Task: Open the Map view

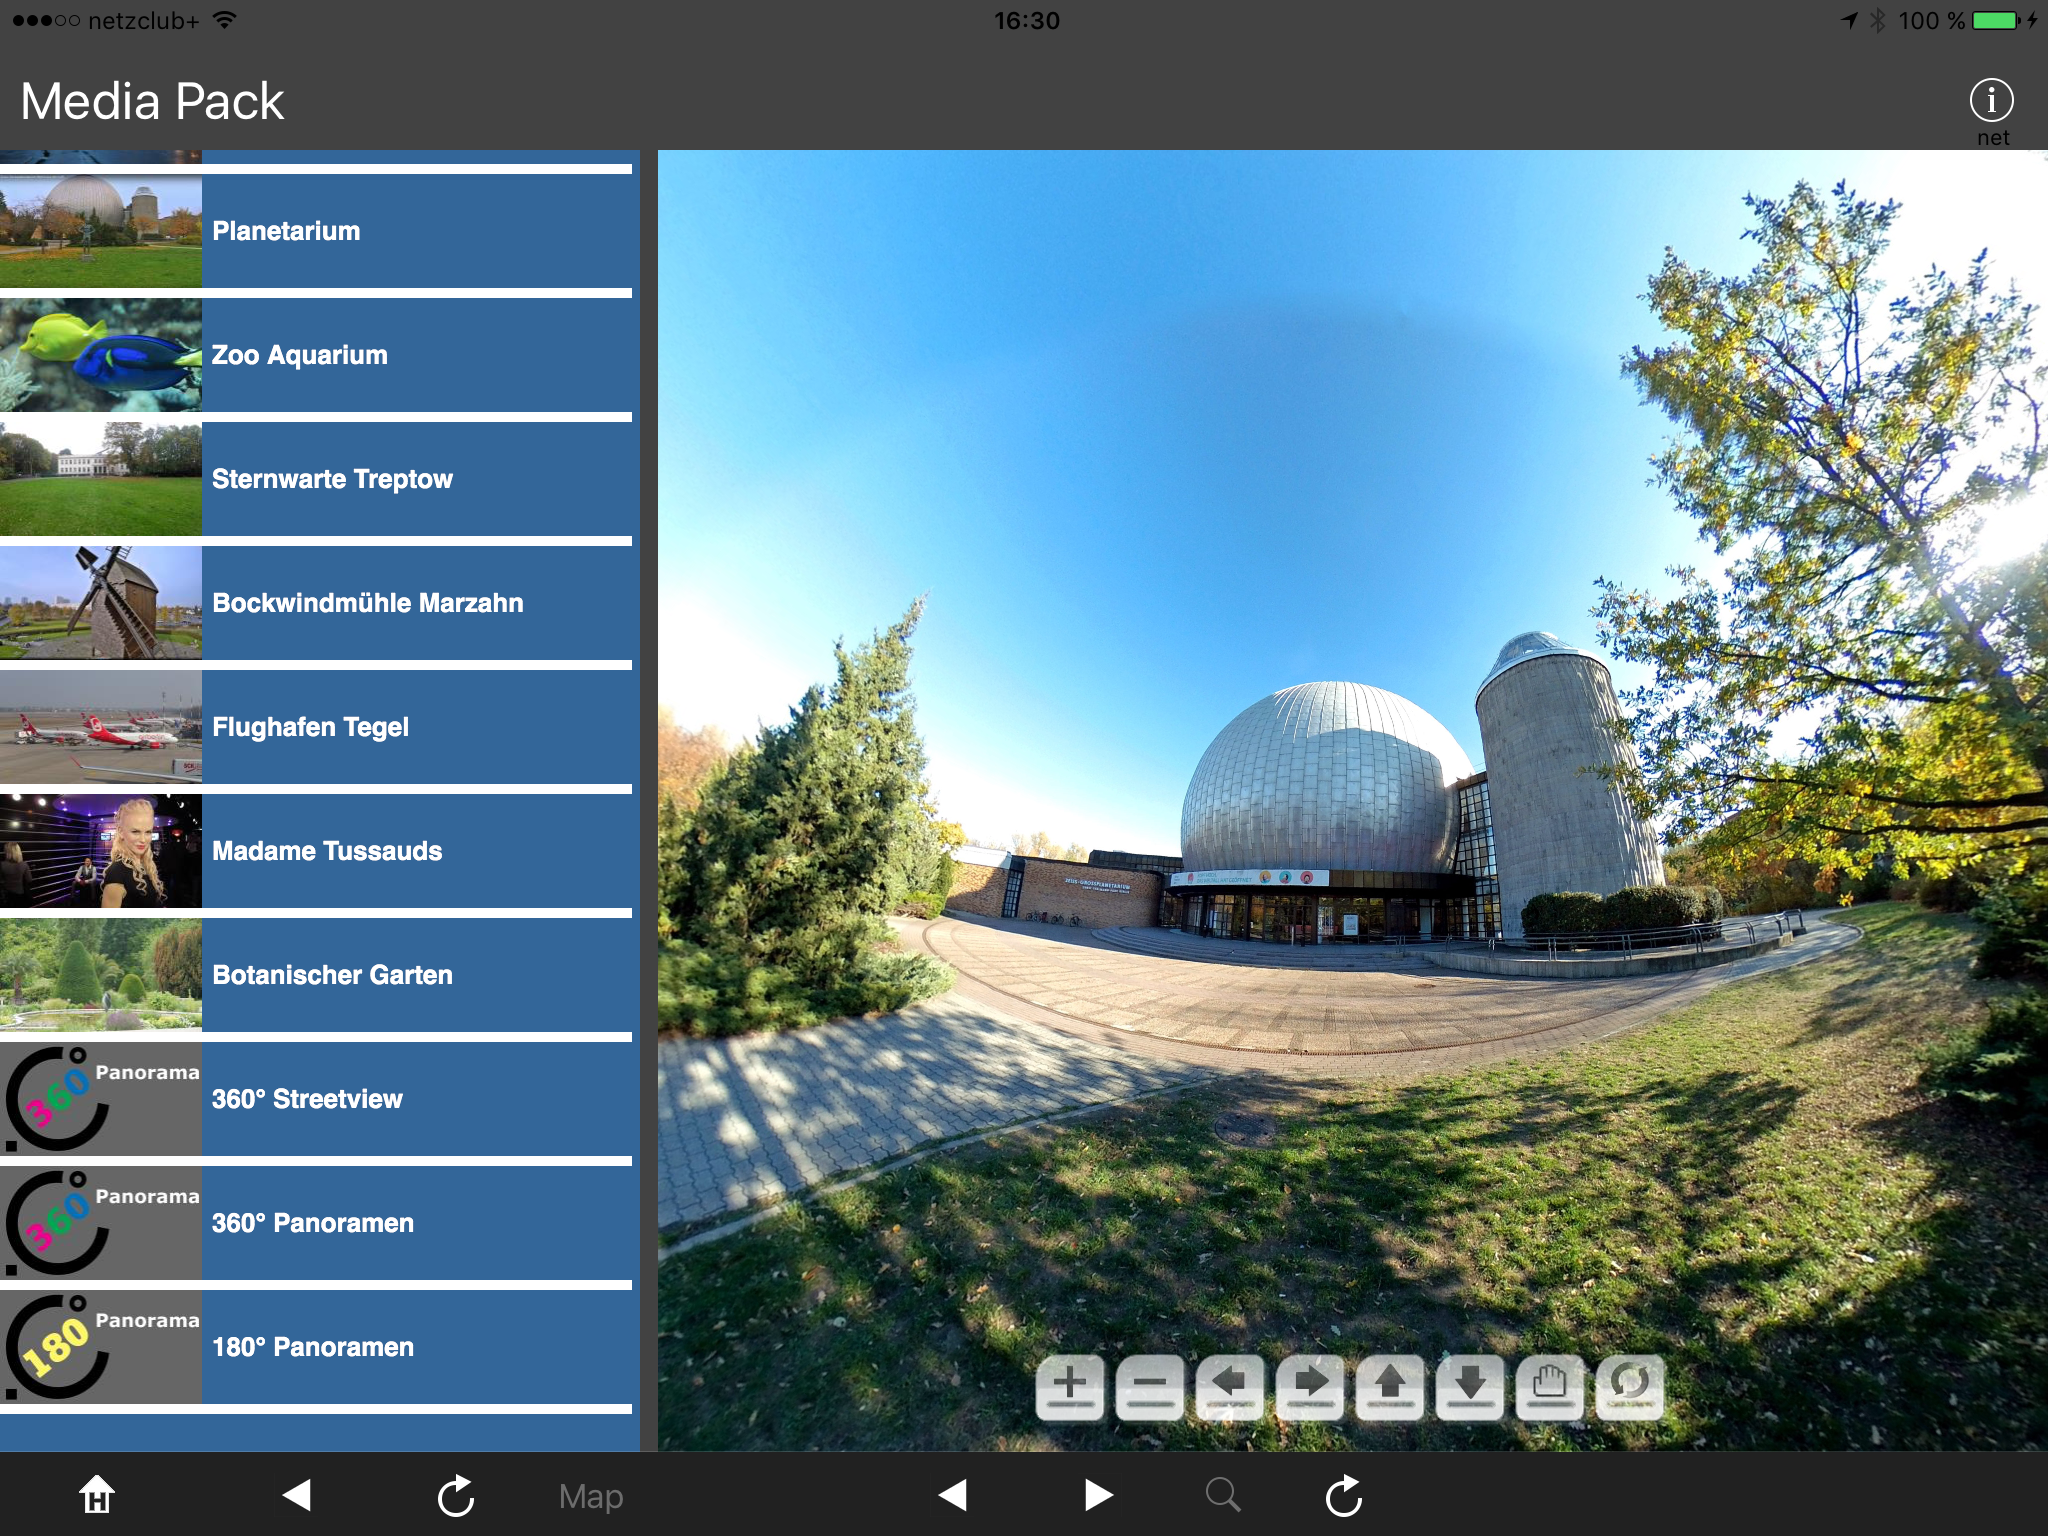Action: 591,1496
